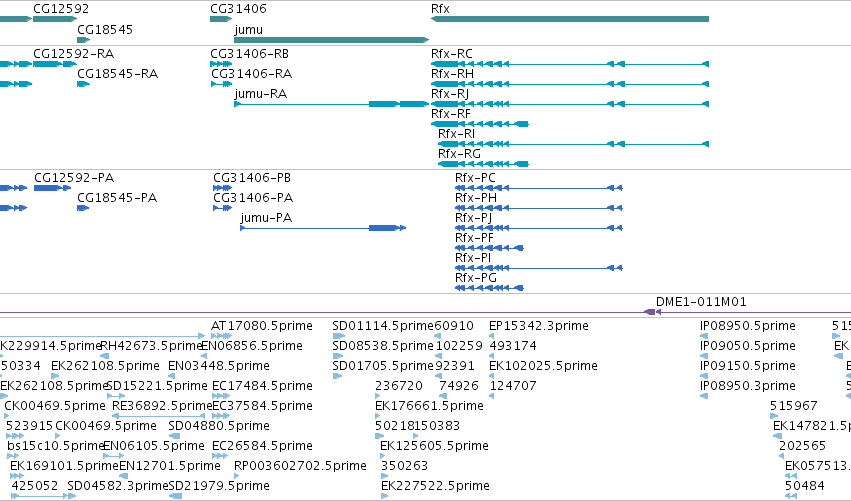Select transcript CG31406-RB
Viewport: 851px width, 501px height.
point(250,54)
